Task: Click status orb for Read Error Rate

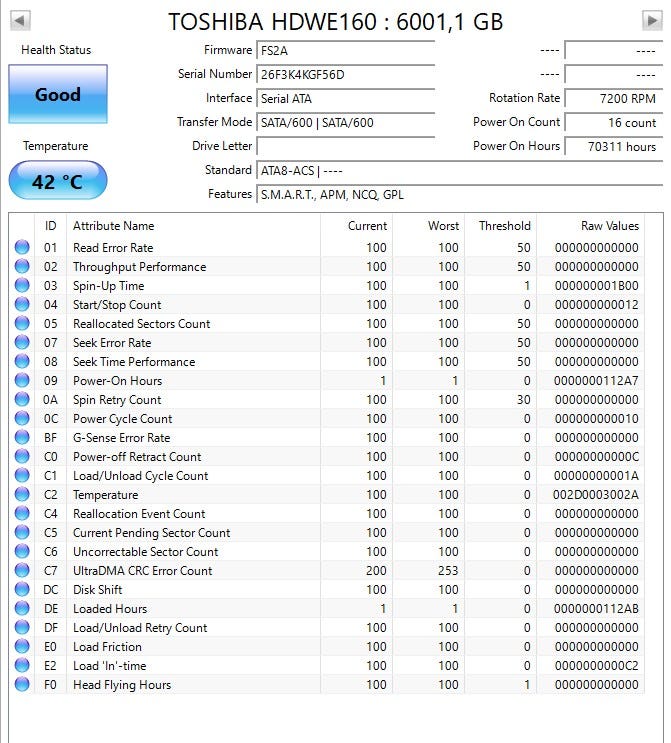Action: click(22, 247)
